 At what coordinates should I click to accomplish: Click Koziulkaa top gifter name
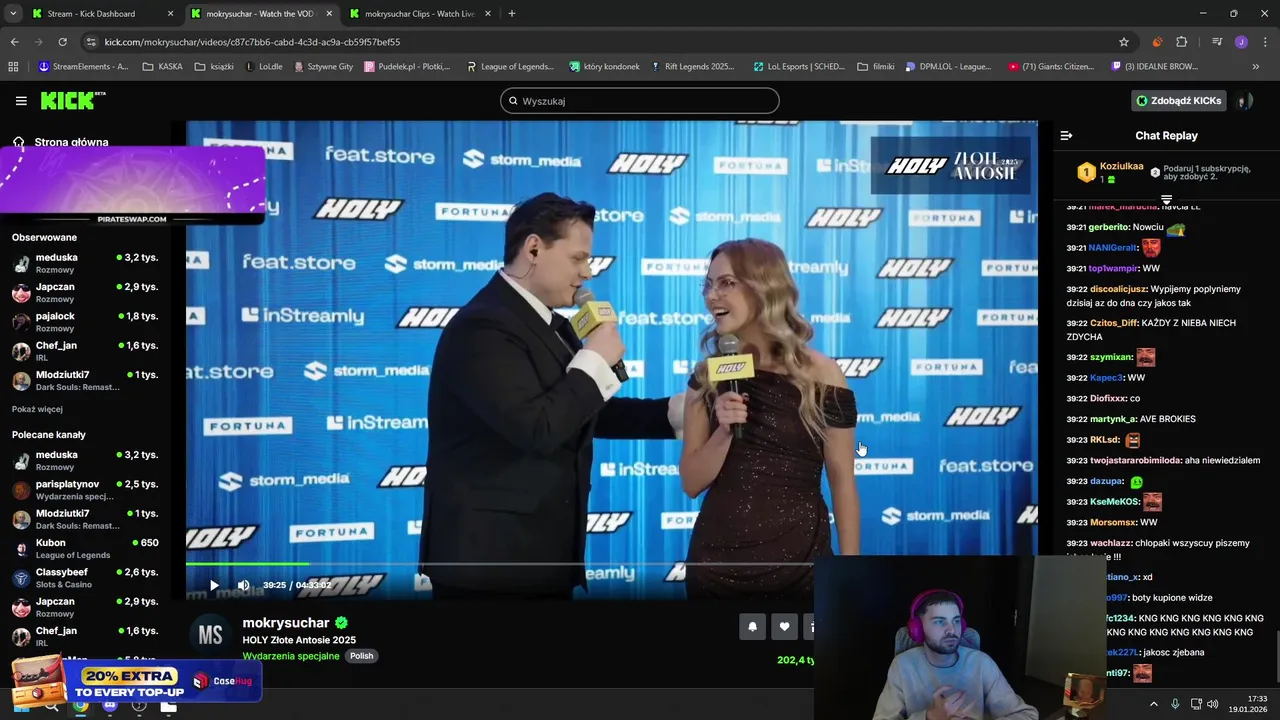click(x=1121, y=167)
